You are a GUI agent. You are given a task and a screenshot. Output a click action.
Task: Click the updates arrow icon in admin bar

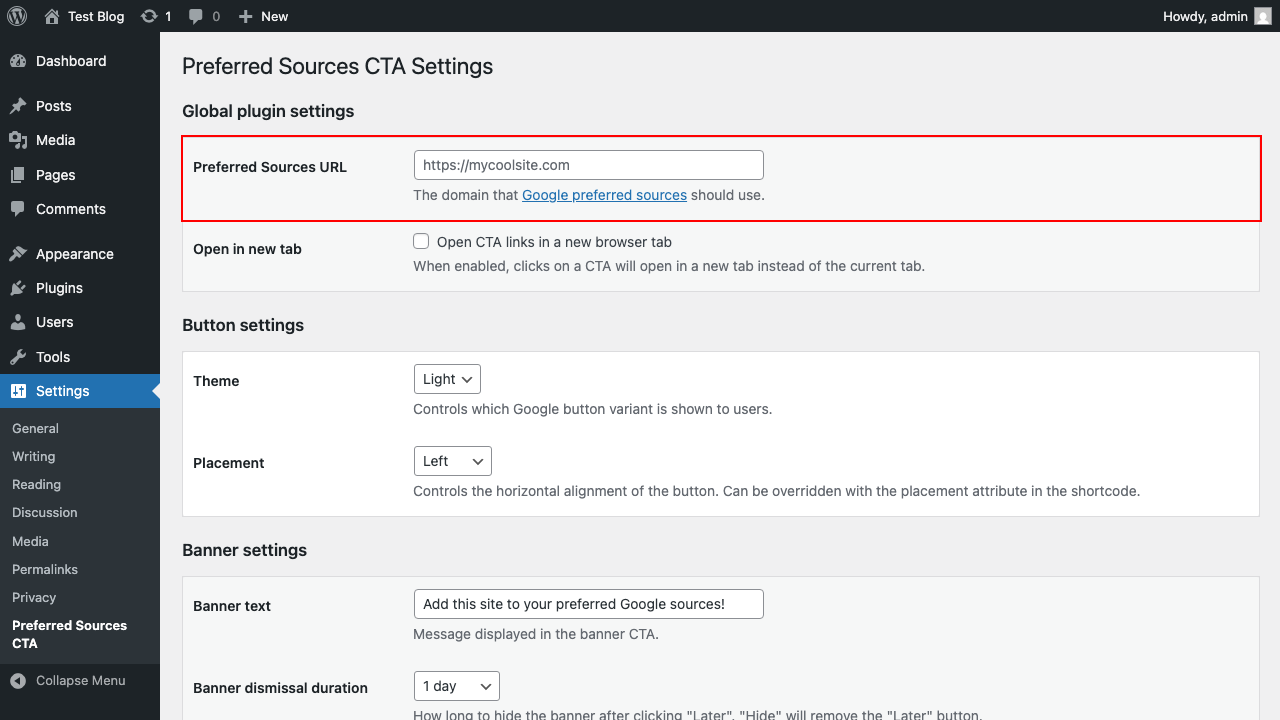[148, 16]
